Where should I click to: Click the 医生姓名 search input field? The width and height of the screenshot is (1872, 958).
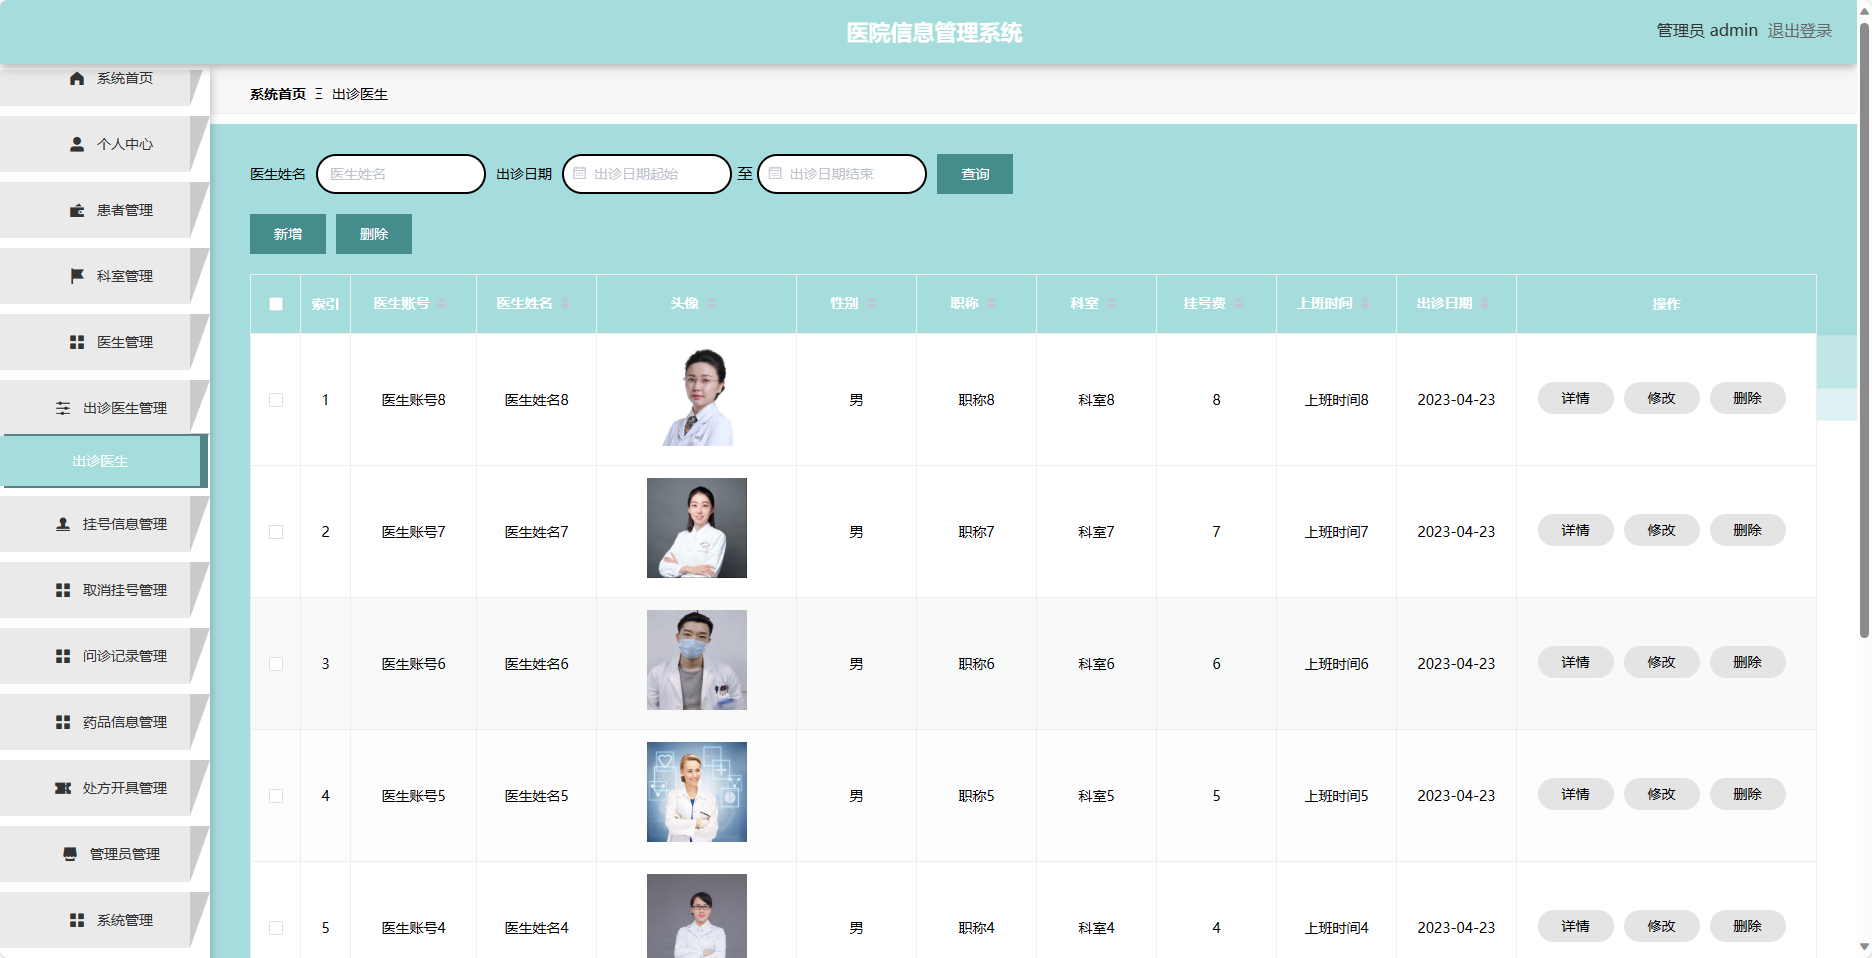click(x=401, y=174)
